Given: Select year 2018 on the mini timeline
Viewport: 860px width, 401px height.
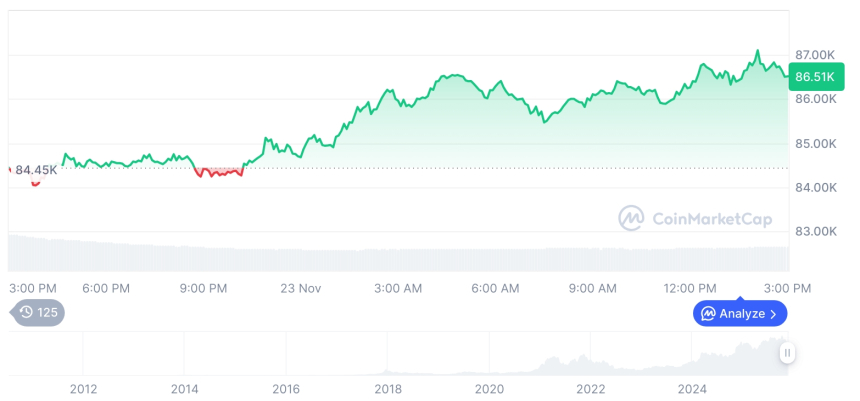Looking at the screenshot, I should [388, 389].
